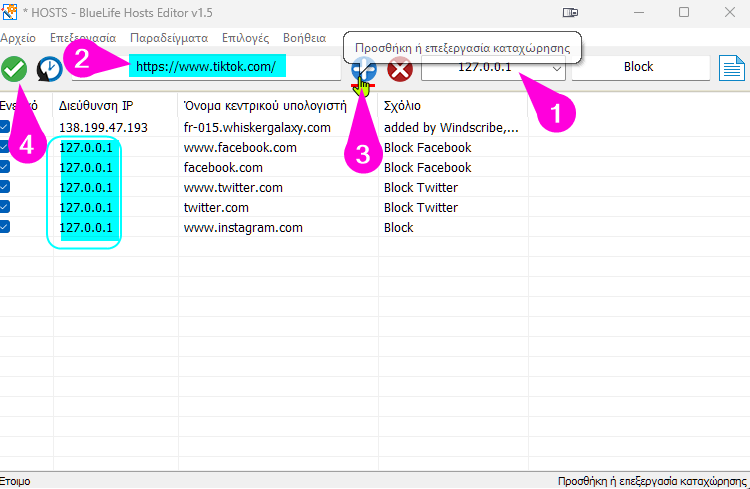Click the tiktok.com hostname input field
Screen dimensions: 750x489
[x=207, y=67]
